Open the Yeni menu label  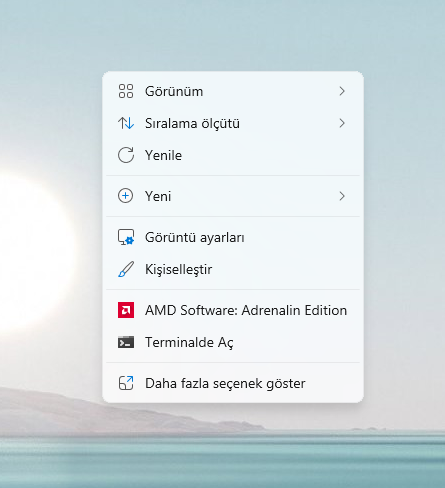tap(158, 196)
